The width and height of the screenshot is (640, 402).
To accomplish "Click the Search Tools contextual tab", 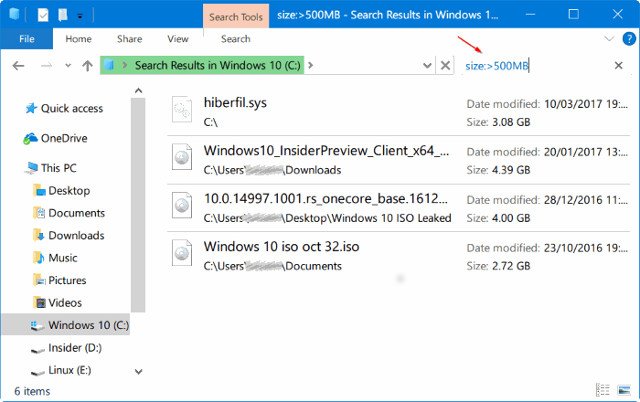I will pos(236,17).
